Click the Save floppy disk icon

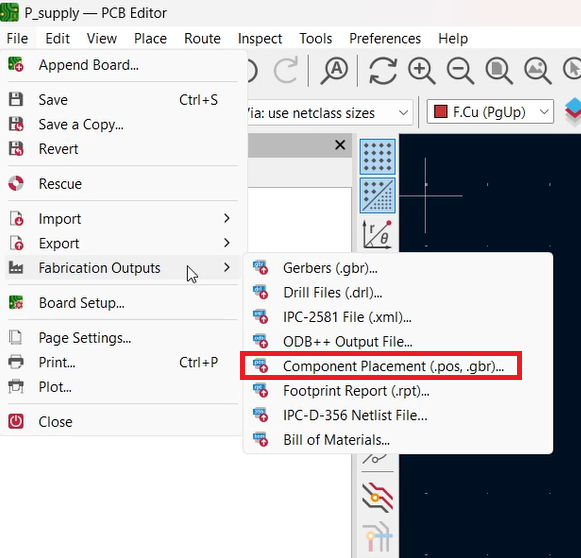[x=16, y=100]
